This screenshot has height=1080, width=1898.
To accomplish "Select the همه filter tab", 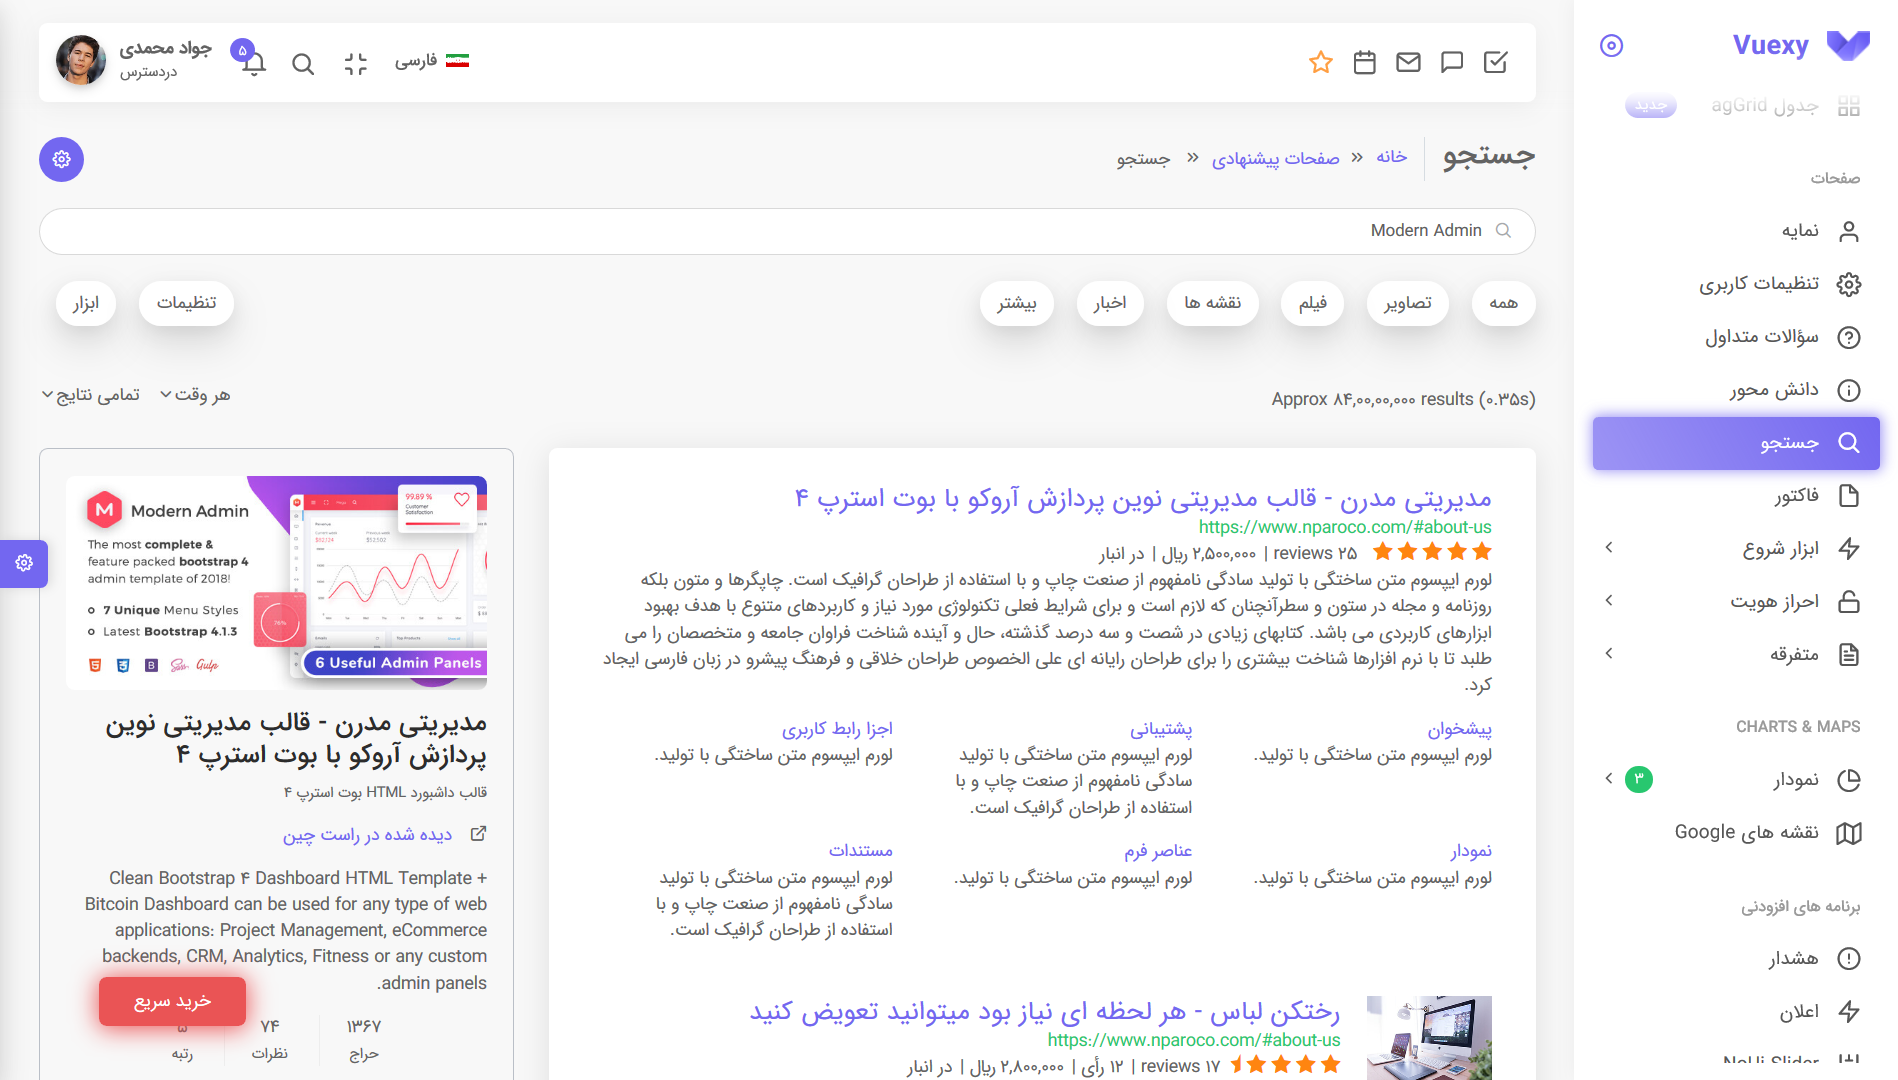I will [x=1503, y=303].
